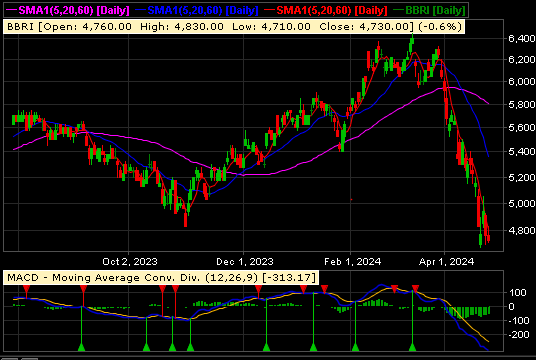536x360 pixels.
Task: Click the -200 label on MACD axis
Action: 519,335
